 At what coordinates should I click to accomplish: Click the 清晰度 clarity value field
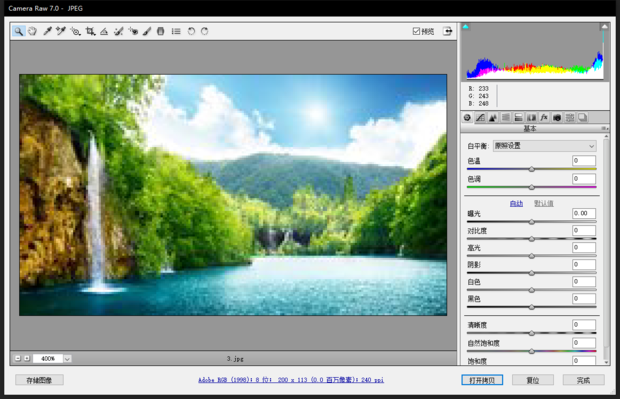[x=584, y=325]
